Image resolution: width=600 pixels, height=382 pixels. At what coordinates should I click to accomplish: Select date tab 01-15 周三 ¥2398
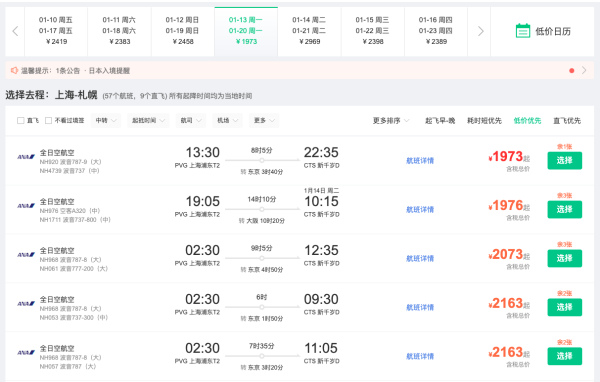(x=372, y=31)
